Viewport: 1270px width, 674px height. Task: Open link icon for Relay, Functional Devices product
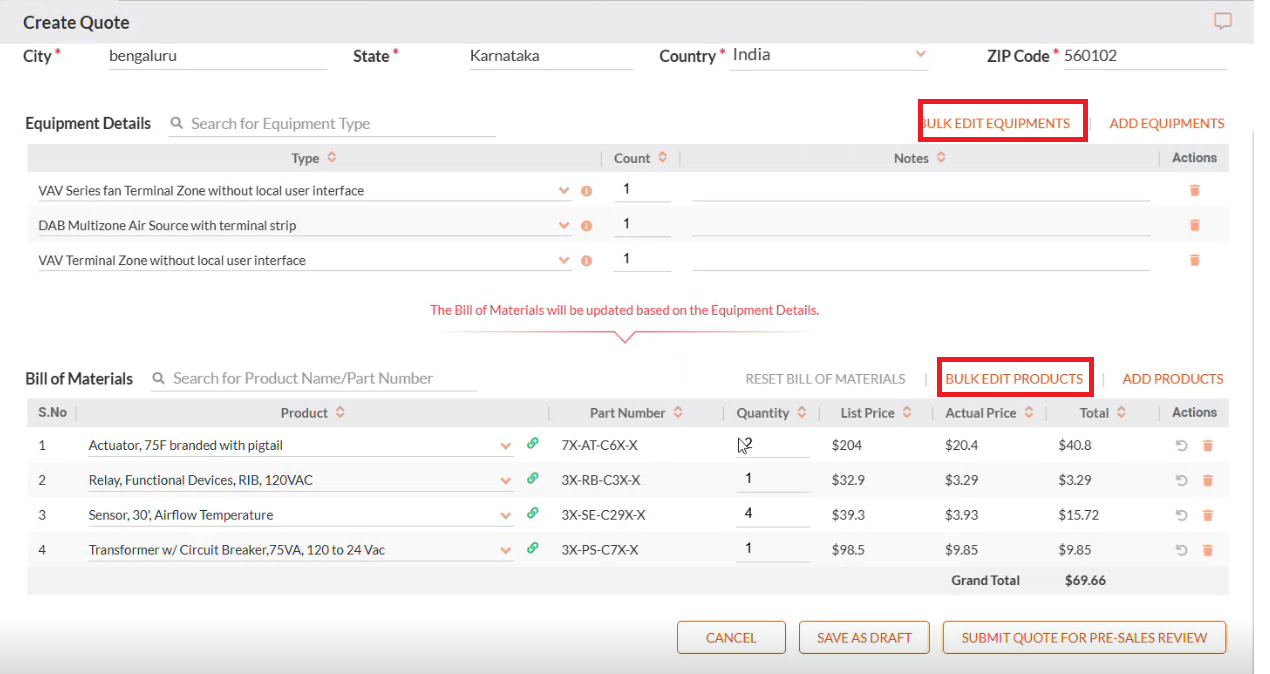coord(533,478)
